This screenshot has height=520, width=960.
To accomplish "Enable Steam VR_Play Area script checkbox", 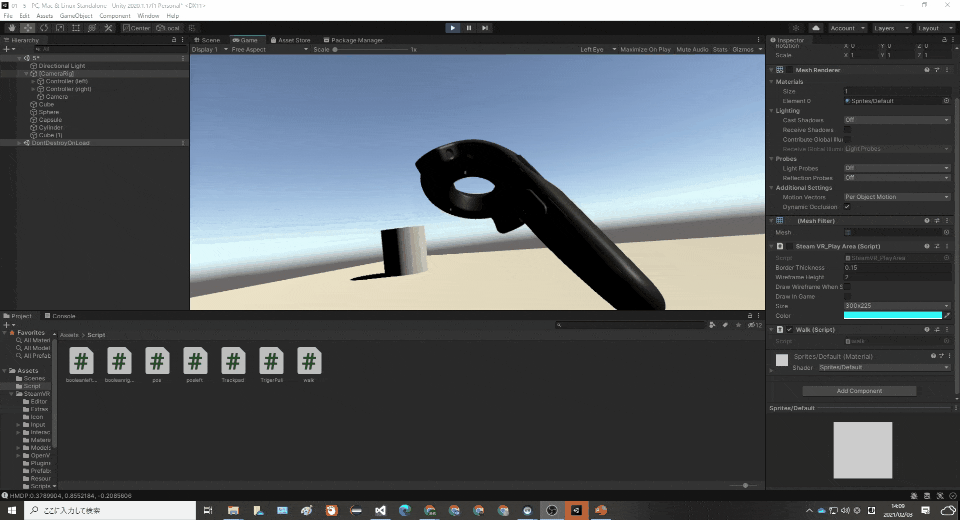I will 790,246.
